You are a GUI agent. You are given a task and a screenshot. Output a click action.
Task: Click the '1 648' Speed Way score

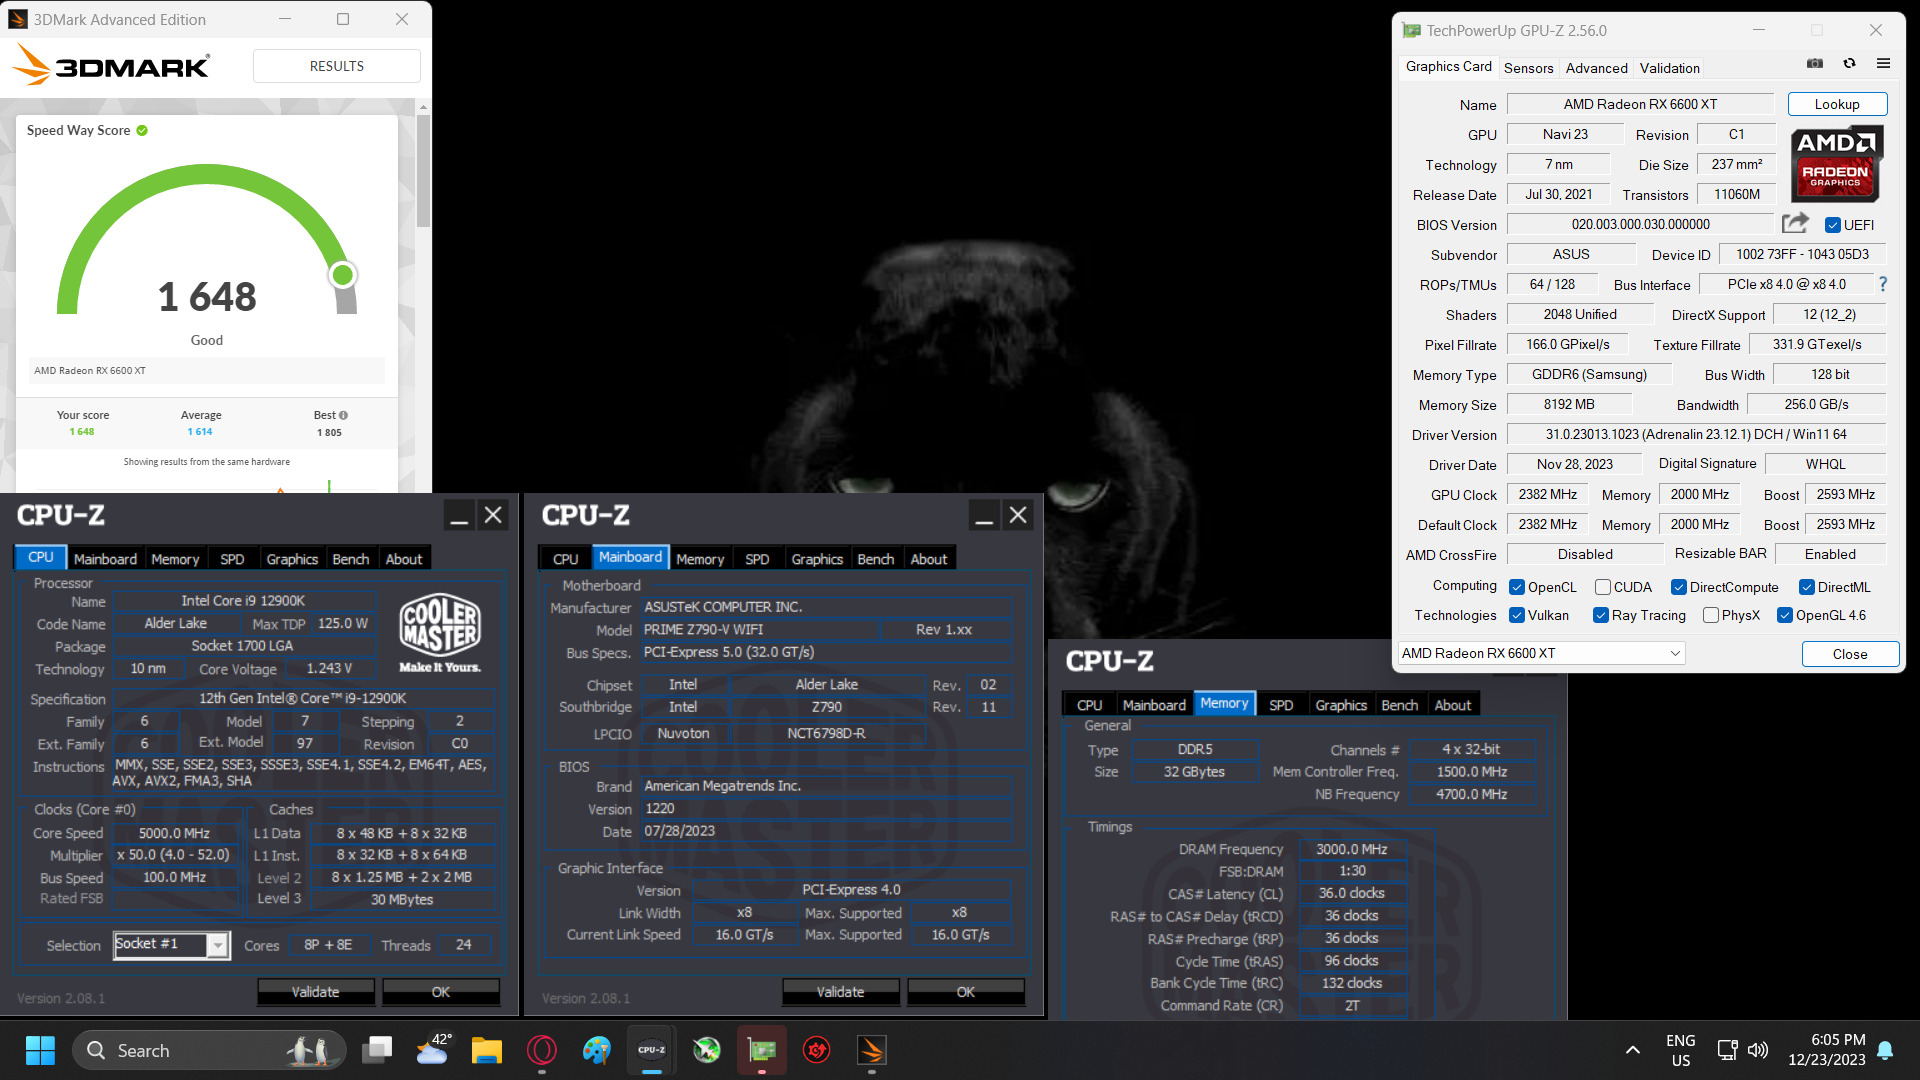(x=207, y=297)
